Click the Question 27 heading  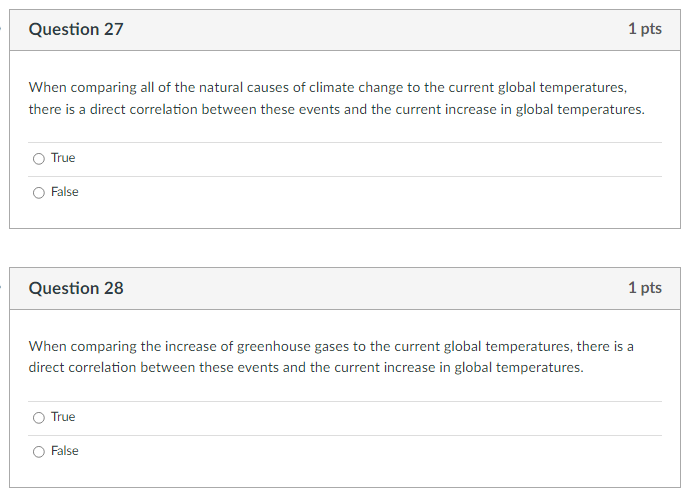pos(76,30)
